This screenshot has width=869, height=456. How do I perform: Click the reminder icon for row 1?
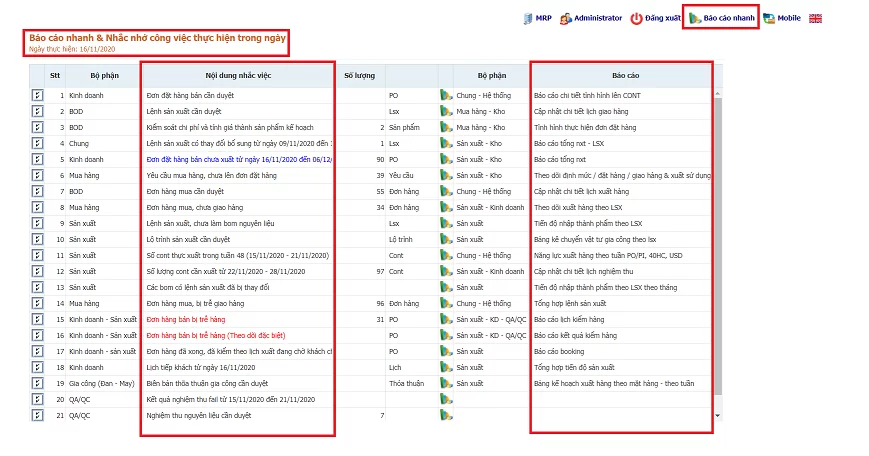coord(38,95)
